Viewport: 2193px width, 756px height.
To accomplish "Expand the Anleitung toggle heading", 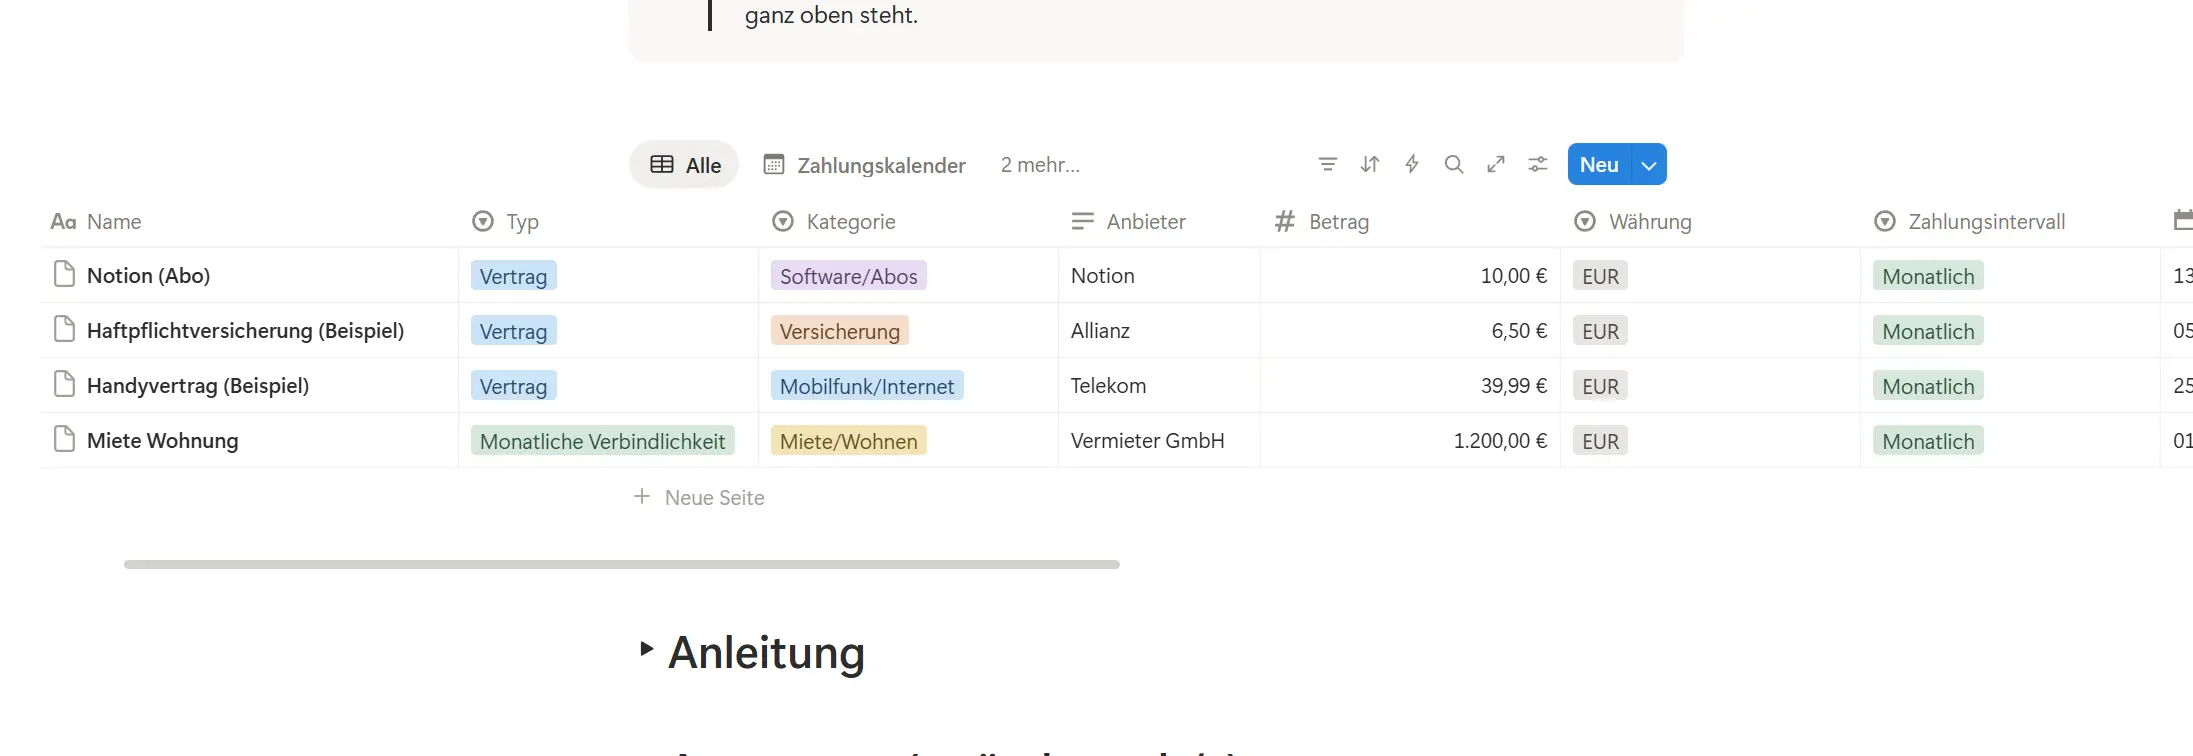I will [646, 649].
